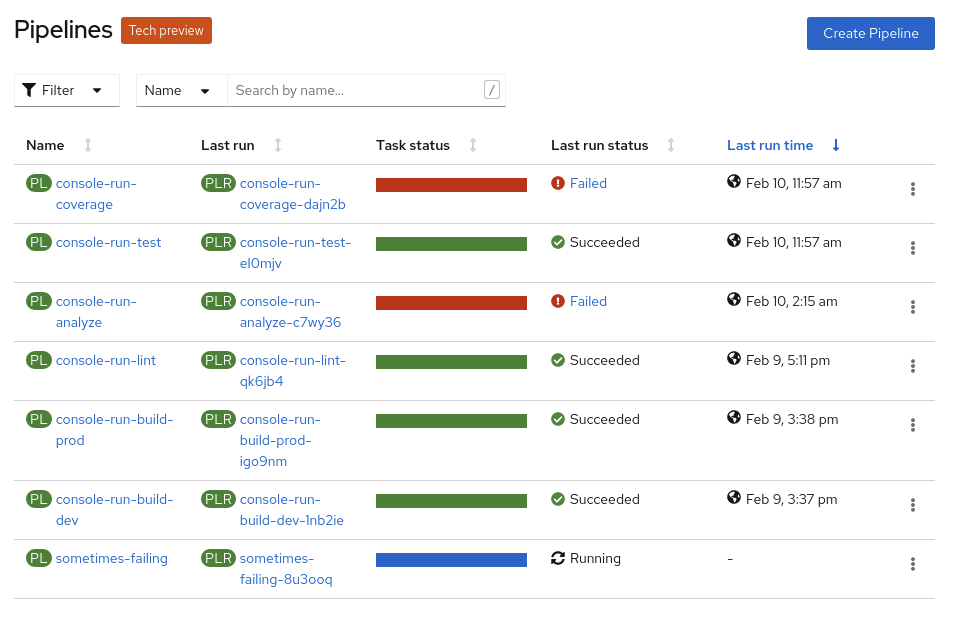
Task: Click kebab menu on console-run-lint row
Action: pyautogui.click(x=912, y=366)
